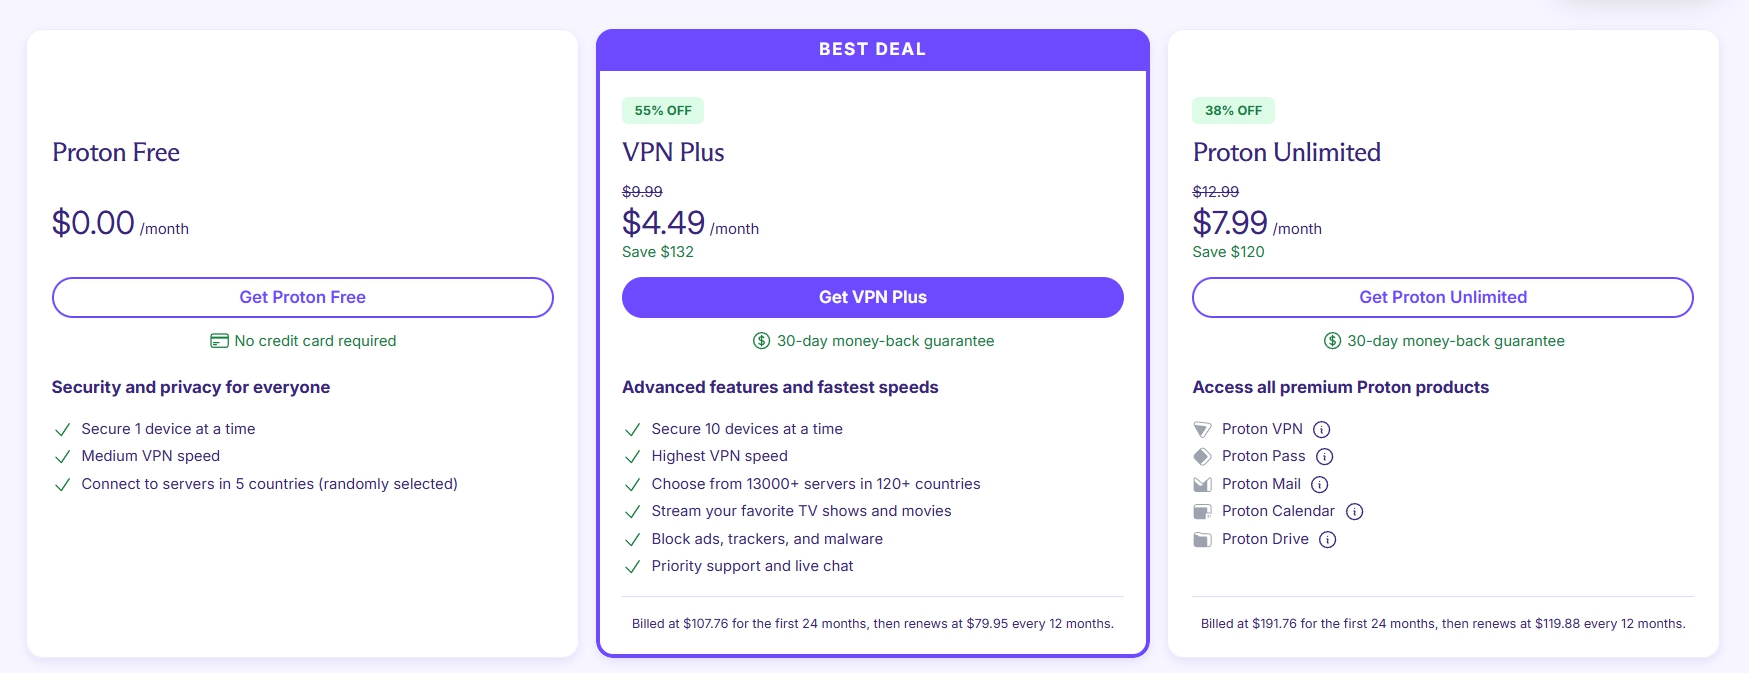1749x673 pixels.
Task: Choose the Get VPN Plus button
Action: pos(872,297)
